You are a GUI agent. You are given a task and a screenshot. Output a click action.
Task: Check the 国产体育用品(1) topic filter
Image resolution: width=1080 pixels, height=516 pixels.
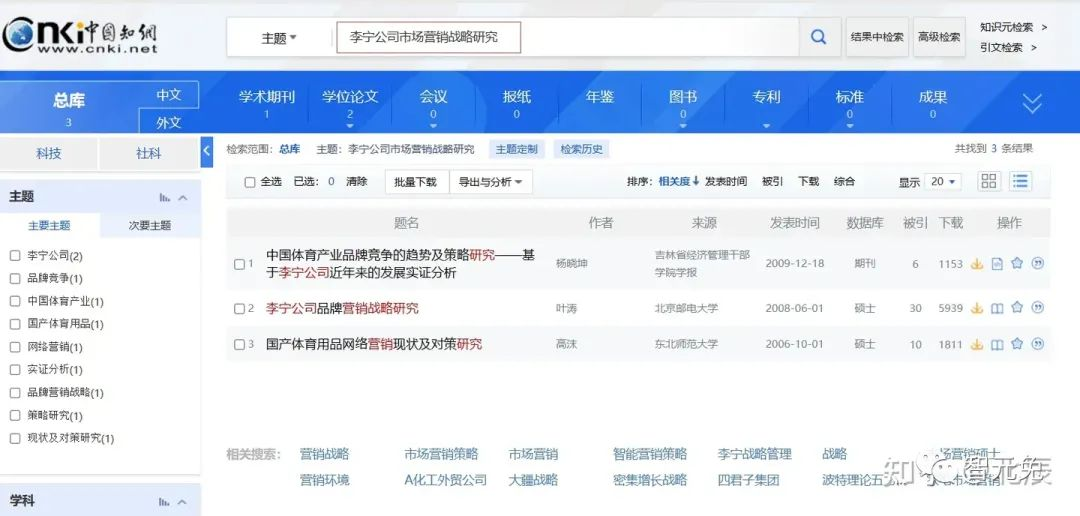point(15,324)
